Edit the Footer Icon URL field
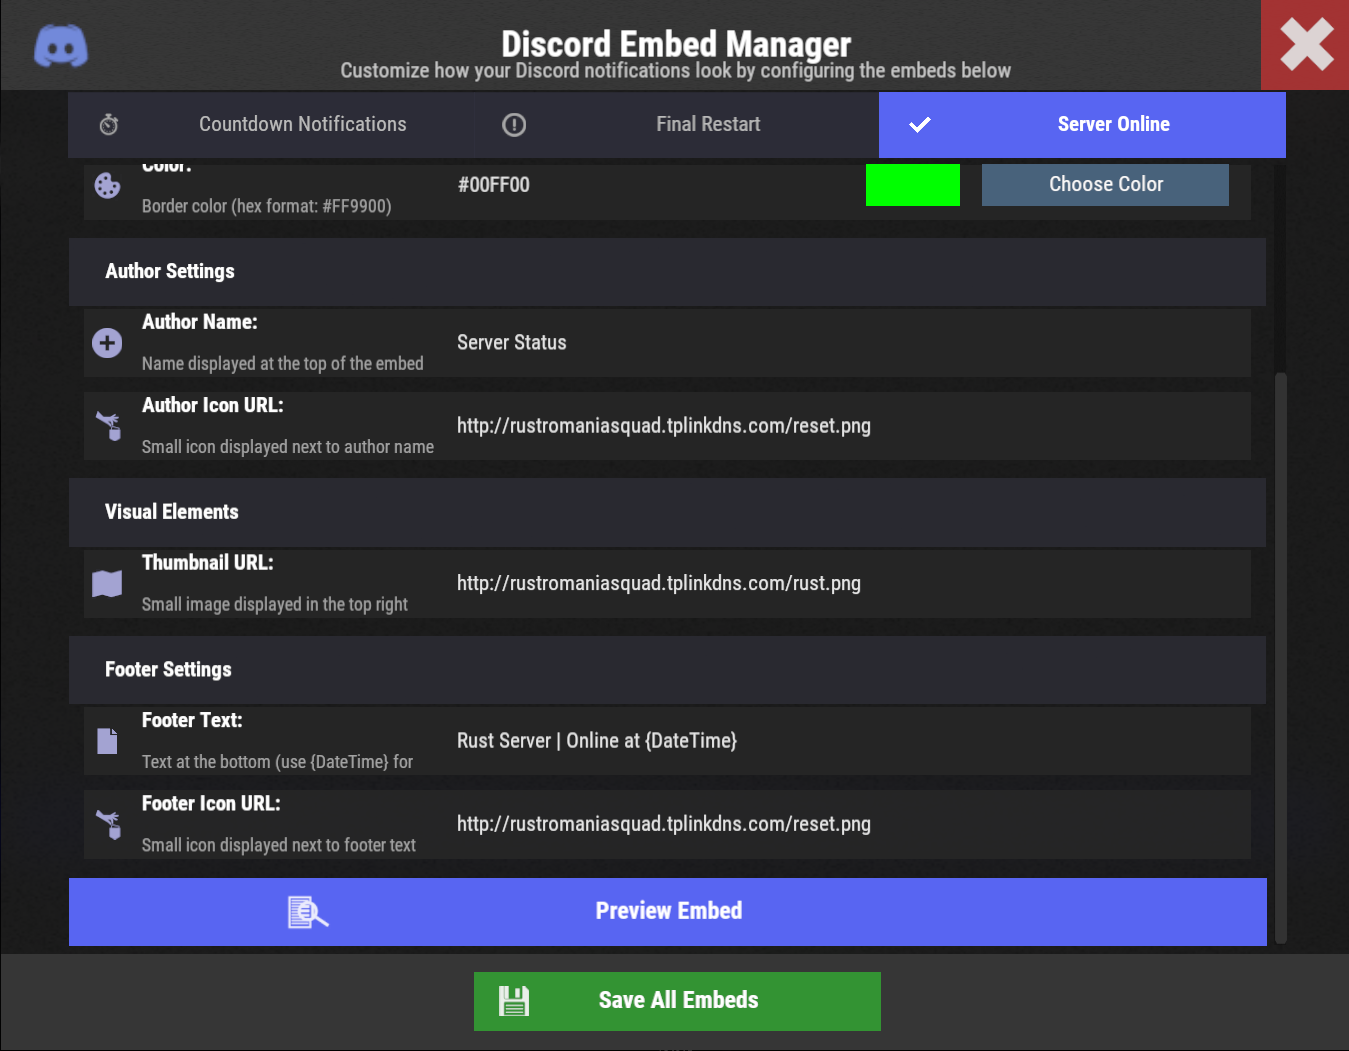Viewport: 1349px width, 1051px height. [x=850, y=824]
